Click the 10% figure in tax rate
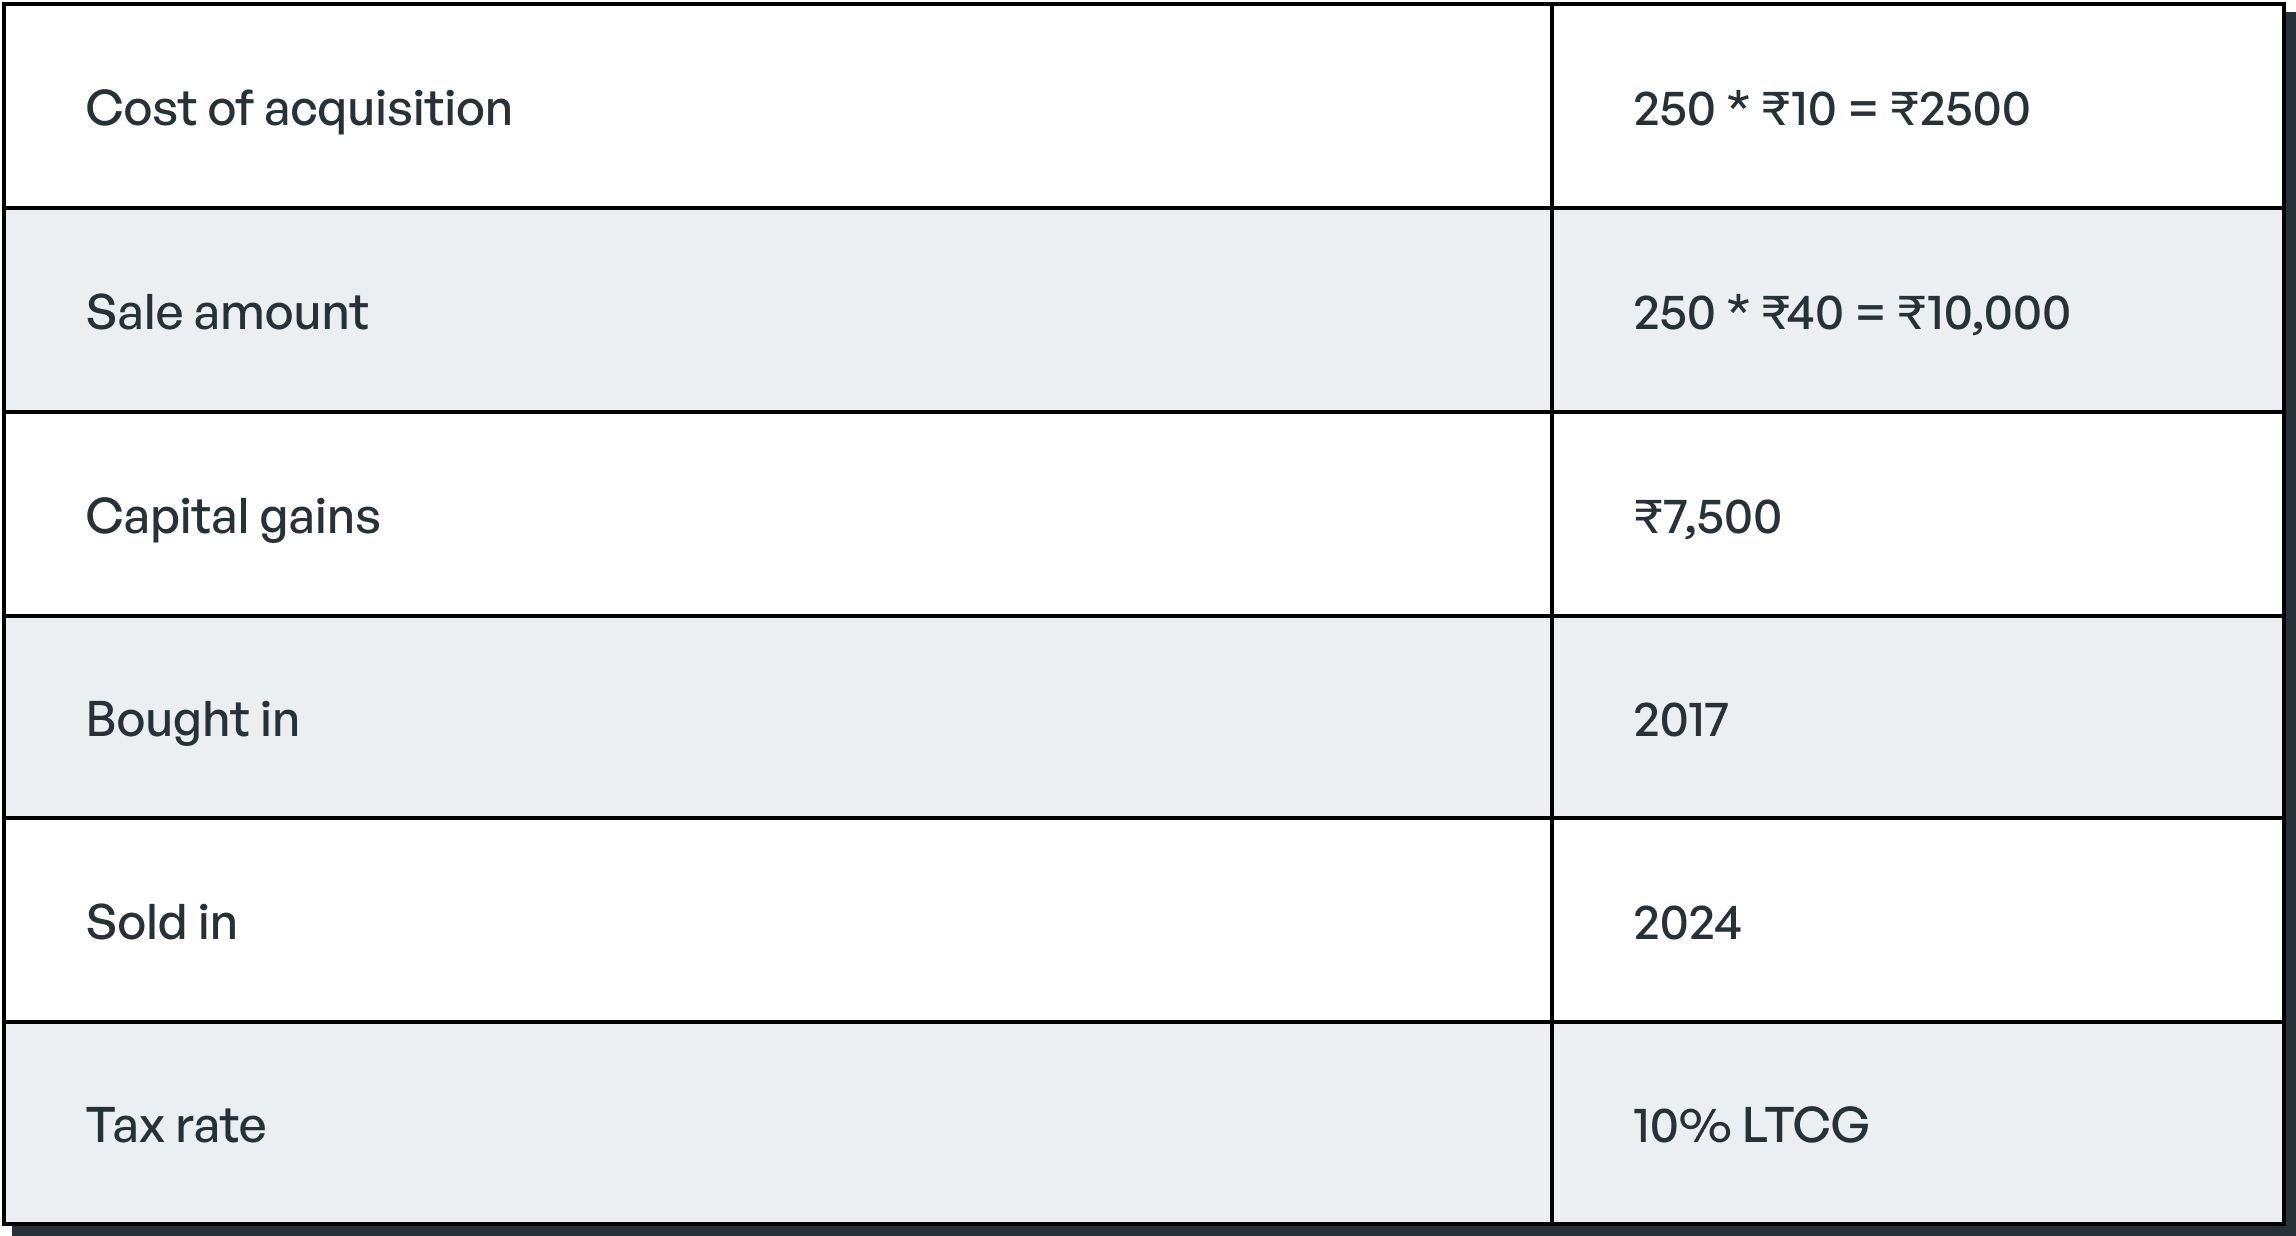2296x1236 pixels. point(1682,1126)
